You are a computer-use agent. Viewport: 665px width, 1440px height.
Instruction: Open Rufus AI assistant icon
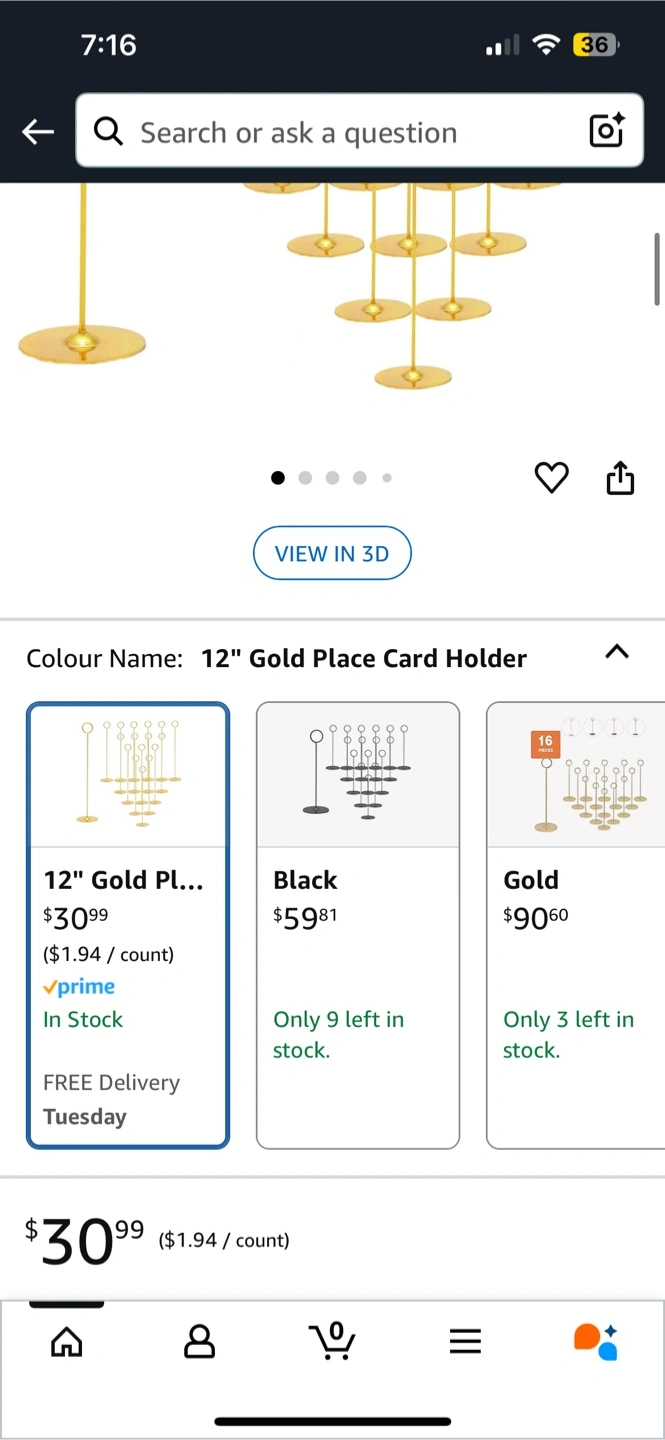coord(596,1341)
